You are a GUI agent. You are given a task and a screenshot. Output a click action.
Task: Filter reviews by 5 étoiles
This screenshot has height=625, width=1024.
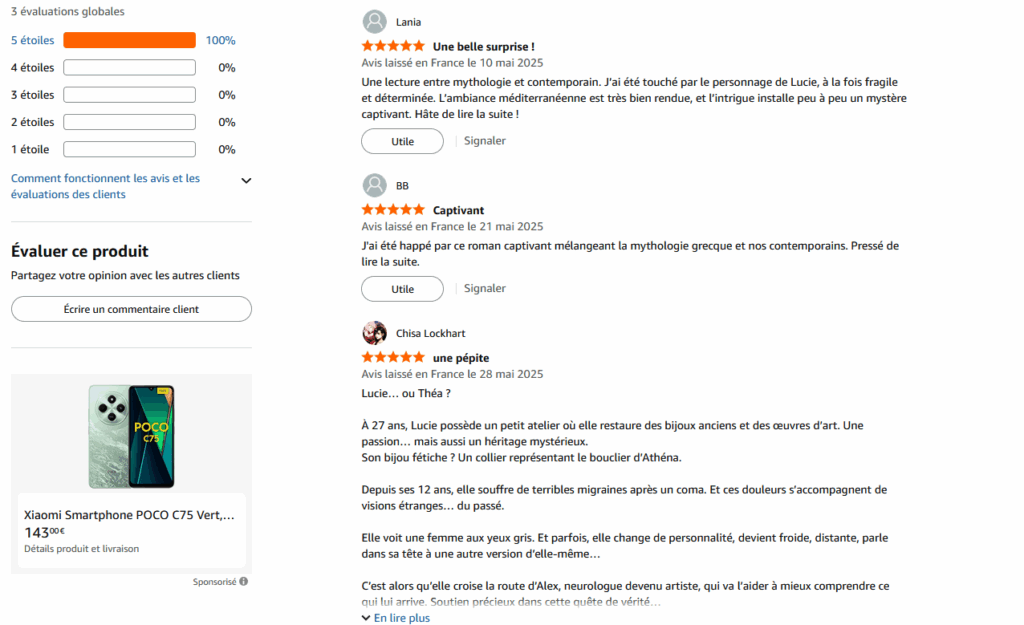32,41
